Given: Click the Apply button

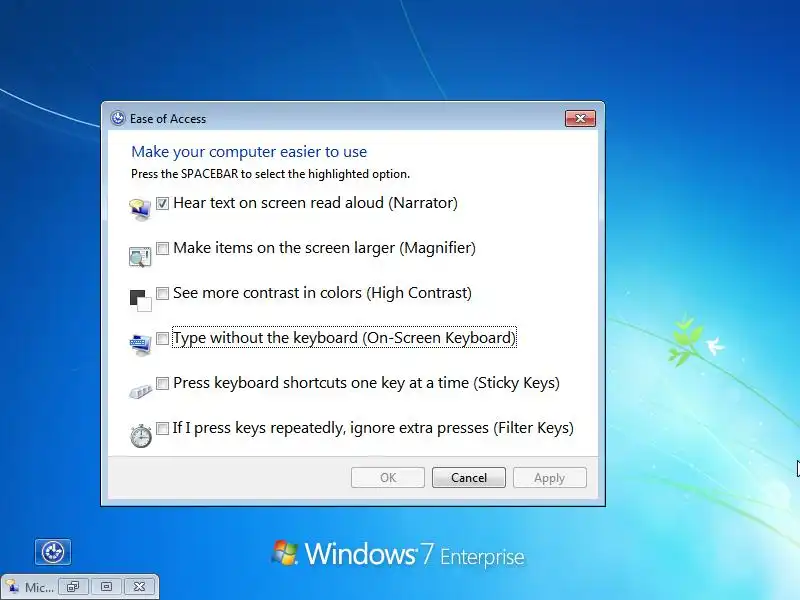Looking at the screenshot, I should [549, 478].
